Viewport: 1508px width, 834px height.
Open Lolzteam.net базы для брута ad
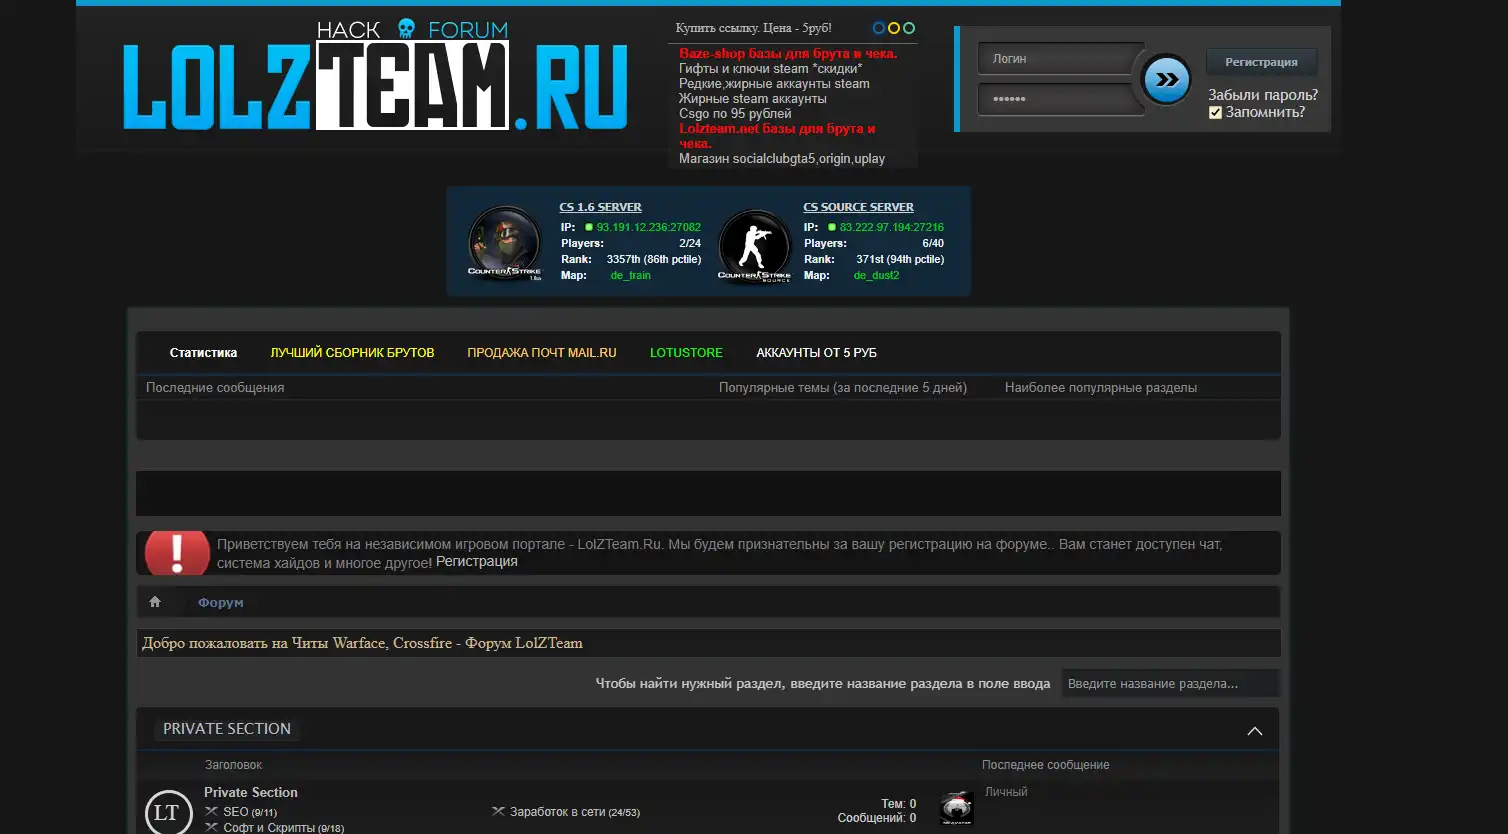point(777,136)
